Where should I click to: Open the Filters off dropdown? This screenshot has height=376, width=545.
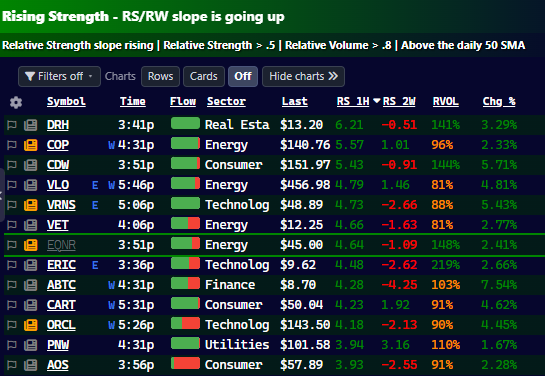point(59,76)
